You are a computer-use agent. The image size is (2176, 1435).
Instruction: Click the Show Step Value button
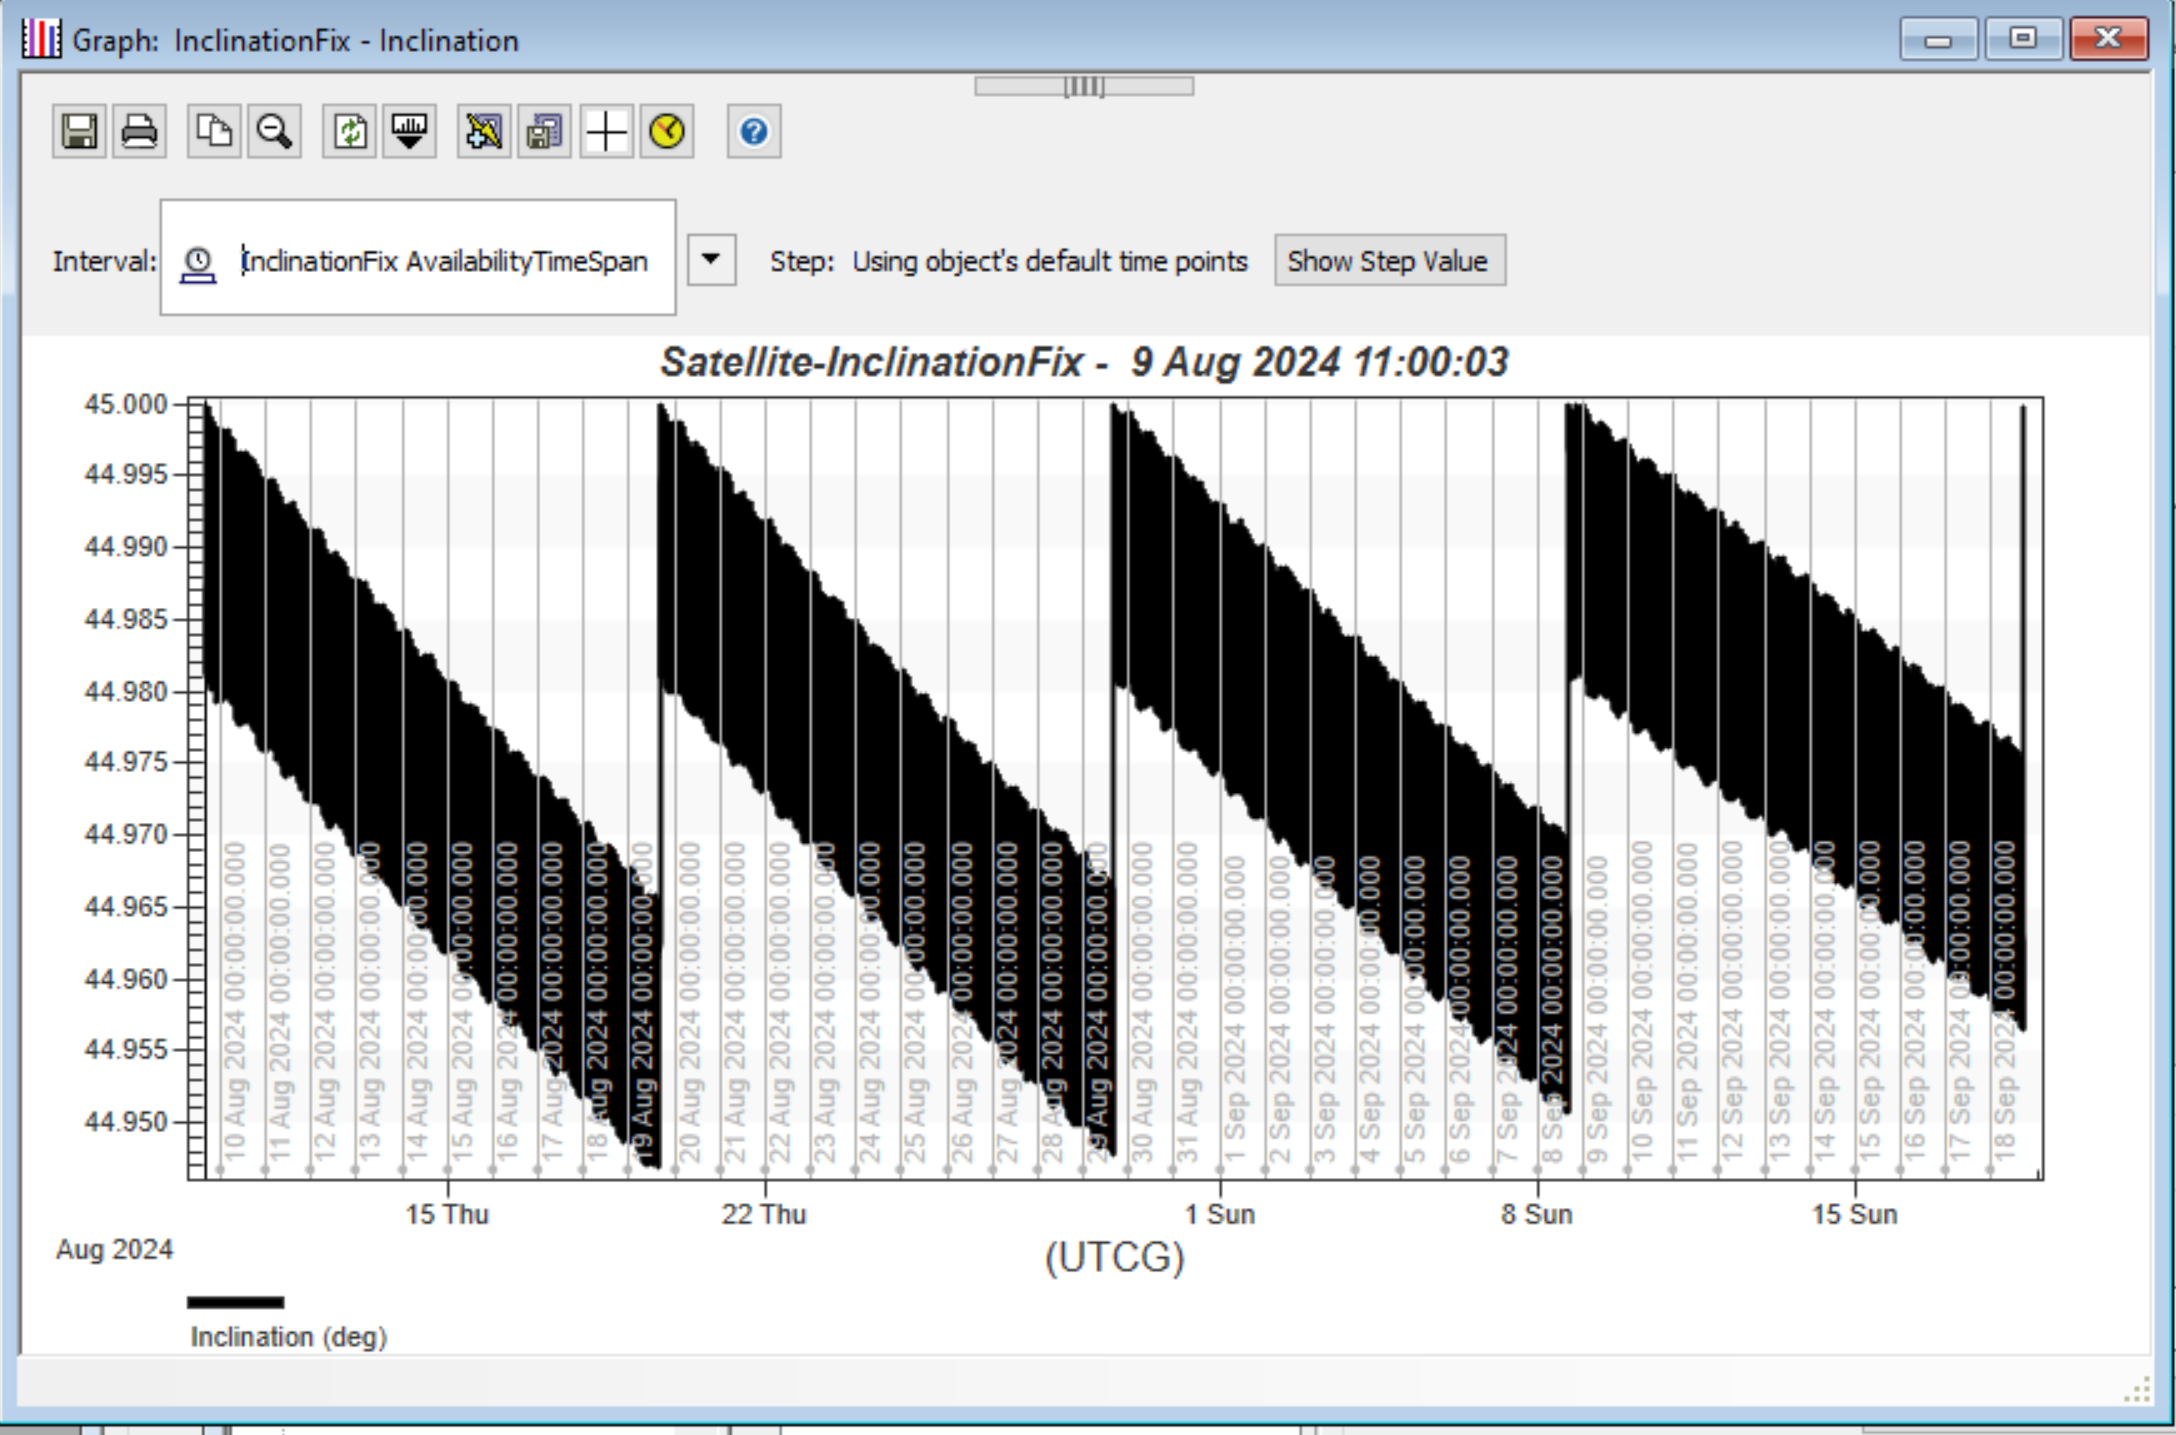click(x=1389, y=261)
